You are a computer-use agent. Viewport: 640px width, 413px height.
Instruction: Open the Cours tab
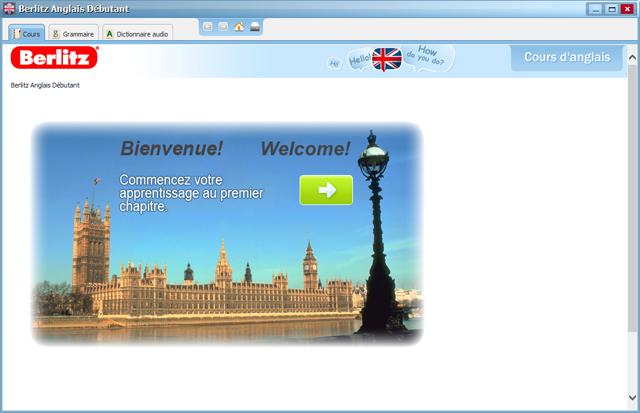(x=27, y=33)
